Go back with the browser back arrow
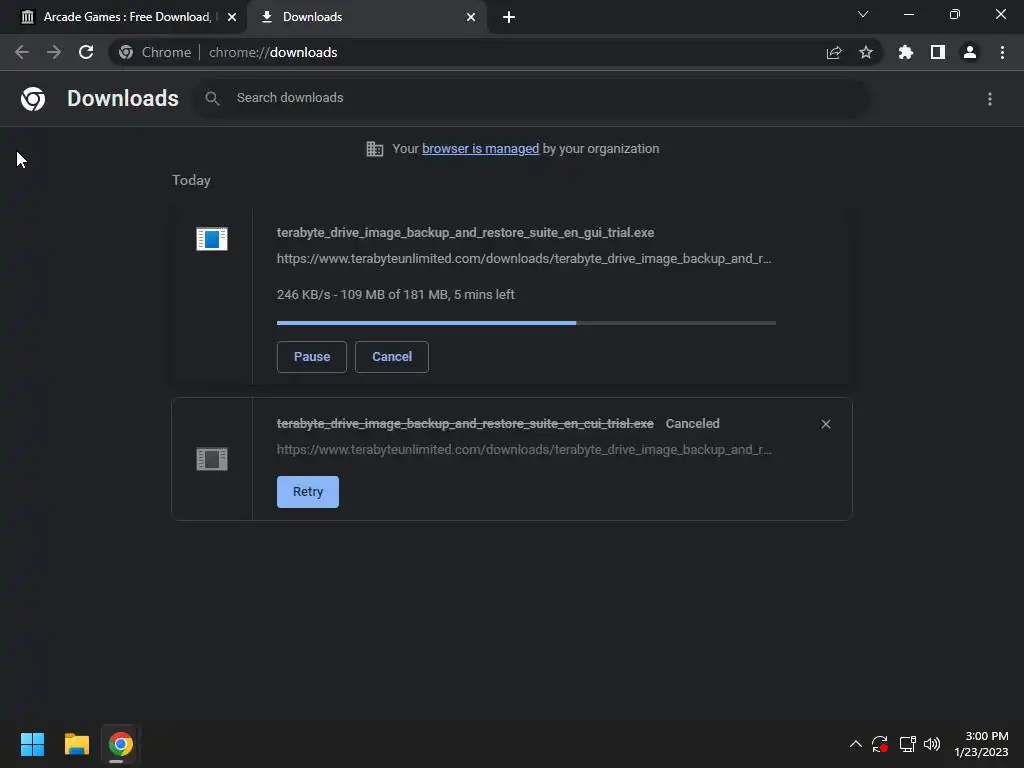Viewport: 1024px width, 768px height. click(22, 52)
